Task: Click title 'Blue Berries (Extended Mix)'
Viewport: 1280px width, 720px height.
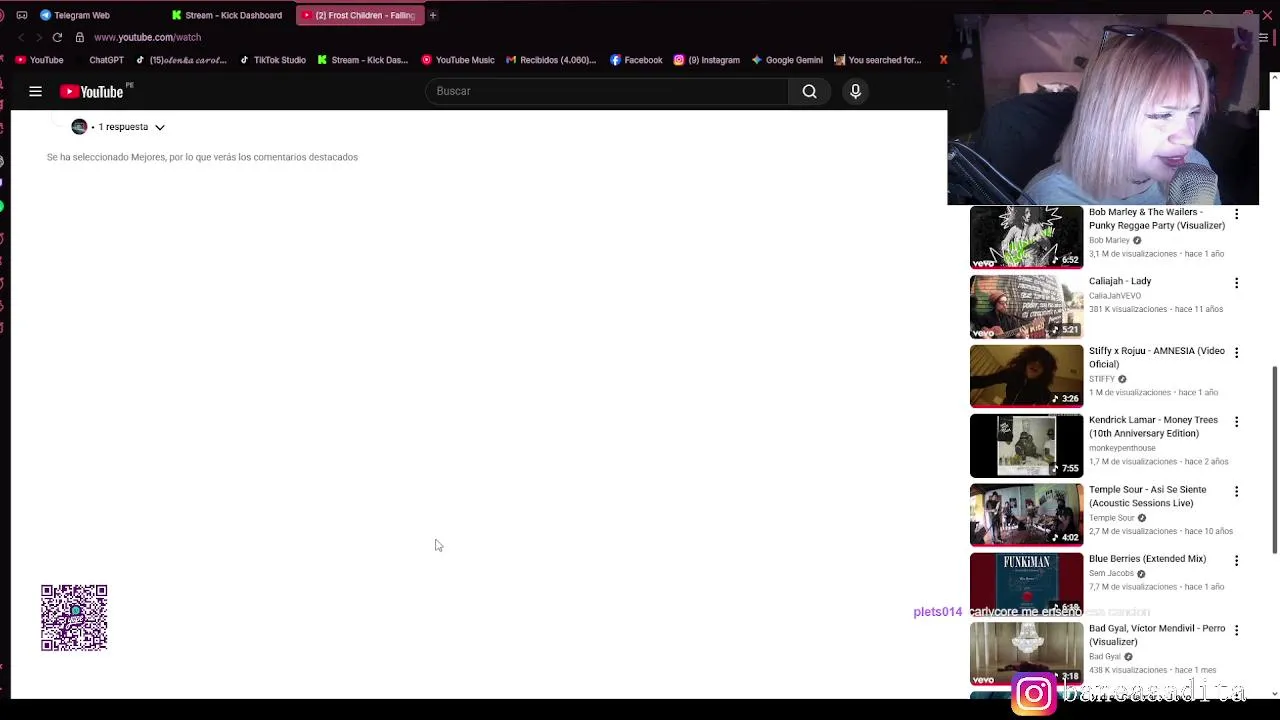Action: pos(1147,559)
